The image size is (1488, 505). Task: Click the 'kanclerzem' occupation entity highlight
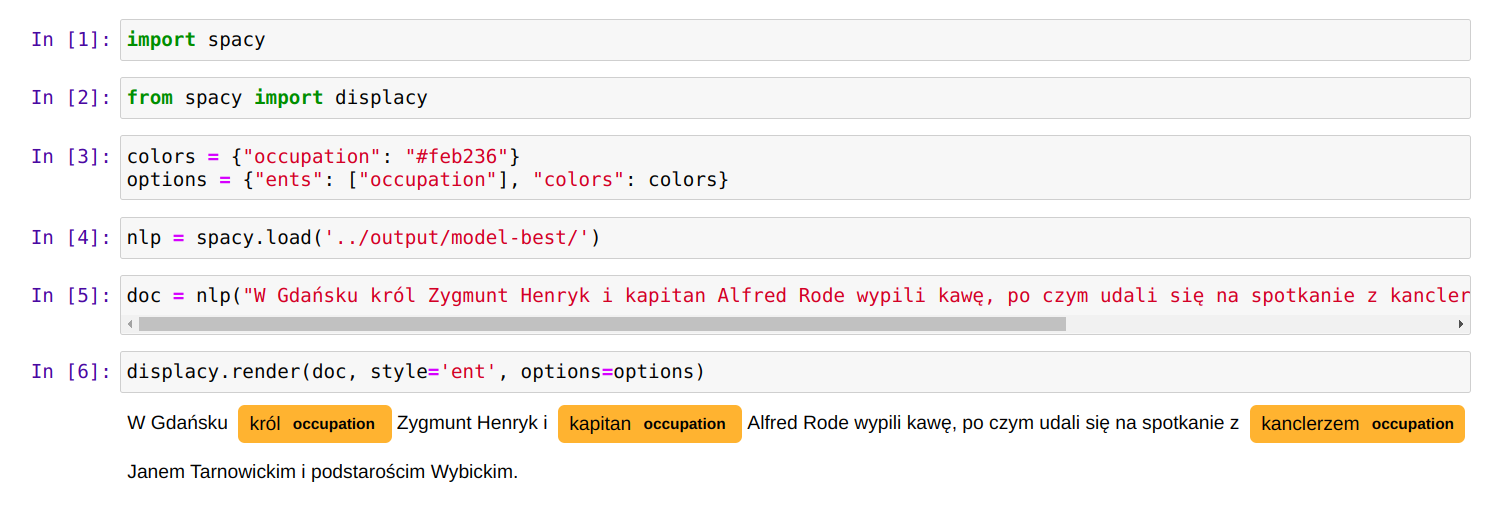1357,424
